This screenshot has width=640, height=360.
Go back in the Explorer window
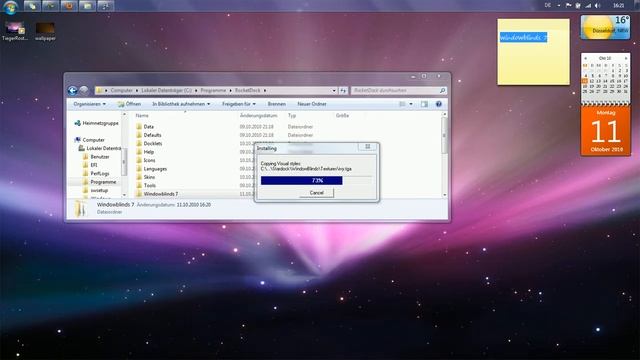[x=73, y=91]
